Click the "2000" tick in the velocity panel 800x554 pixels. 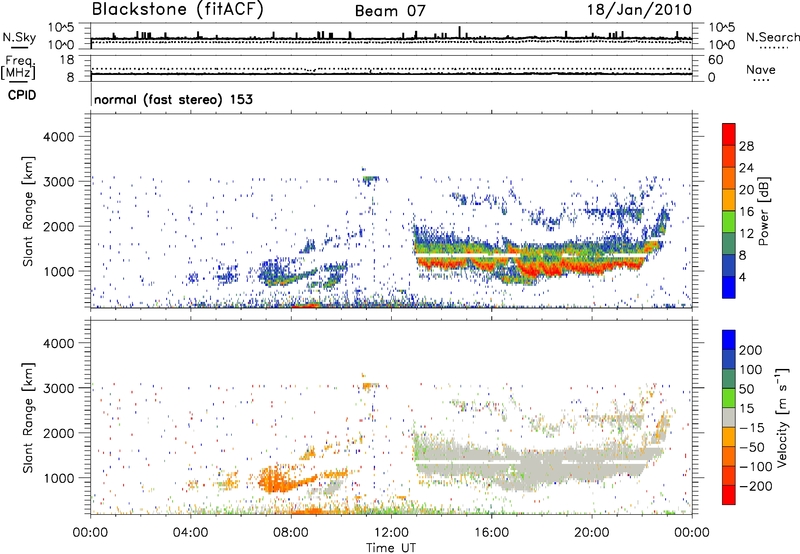tap(59, 433)
